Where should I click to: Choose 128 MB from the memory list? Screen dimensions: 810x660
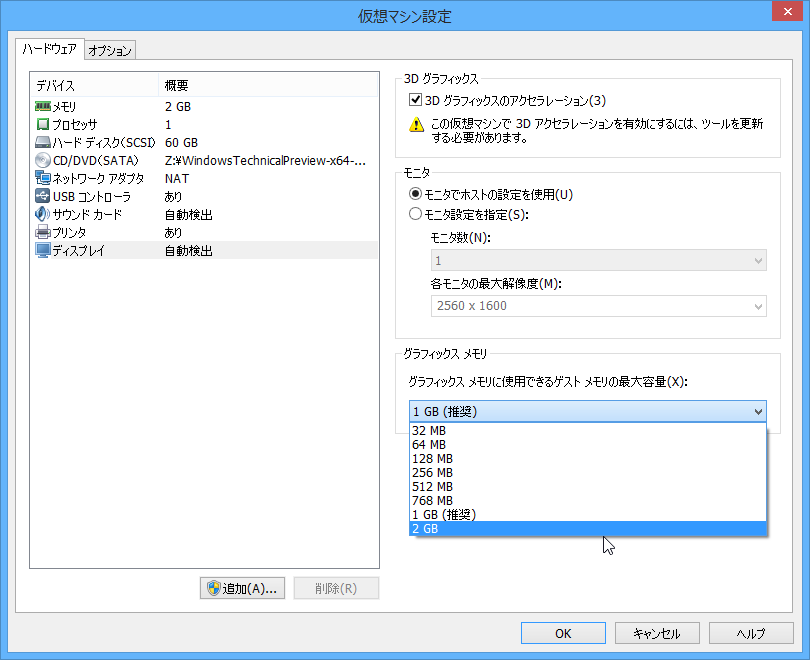coord(587,459)
